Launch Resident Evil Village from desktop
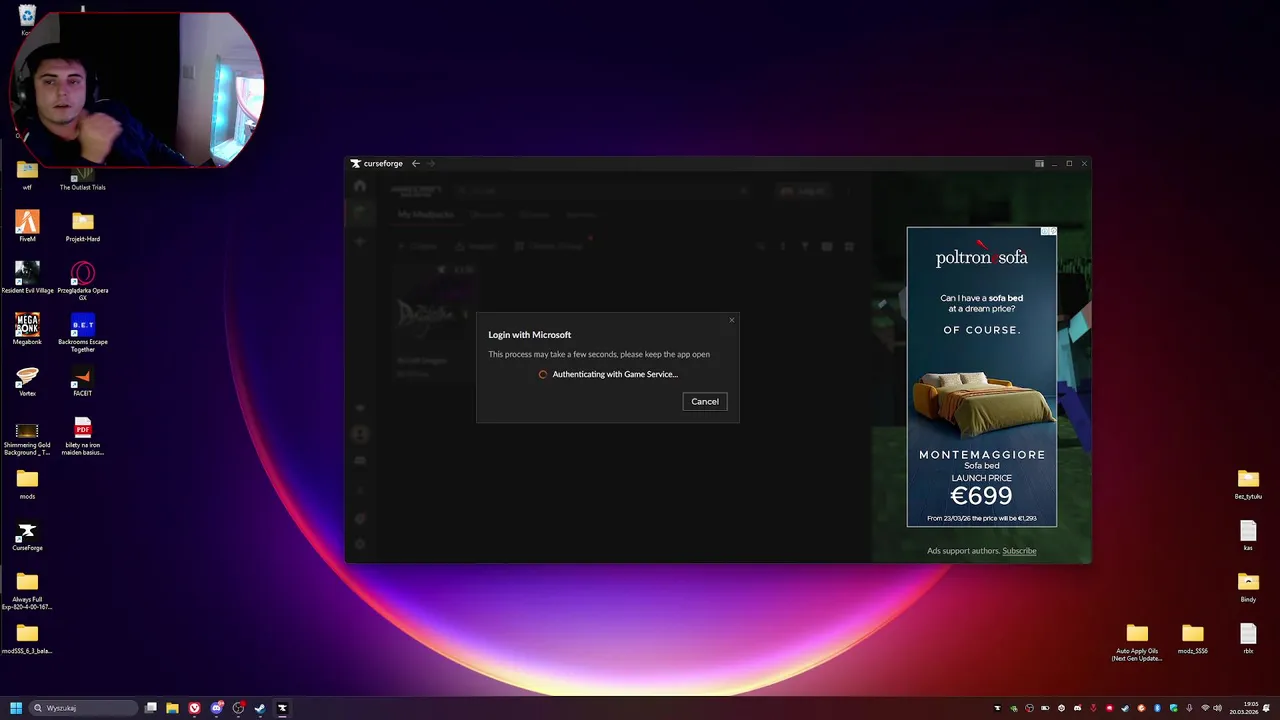 pyautogui.click(x=27, y=277)
